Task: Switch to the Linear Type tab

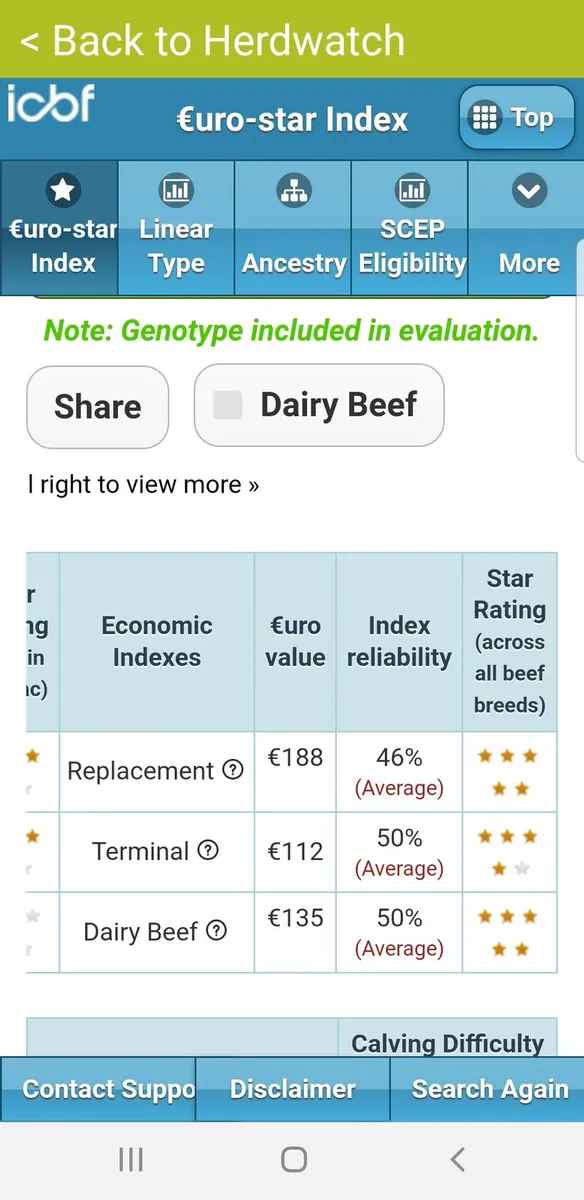Action: [176, 228]
